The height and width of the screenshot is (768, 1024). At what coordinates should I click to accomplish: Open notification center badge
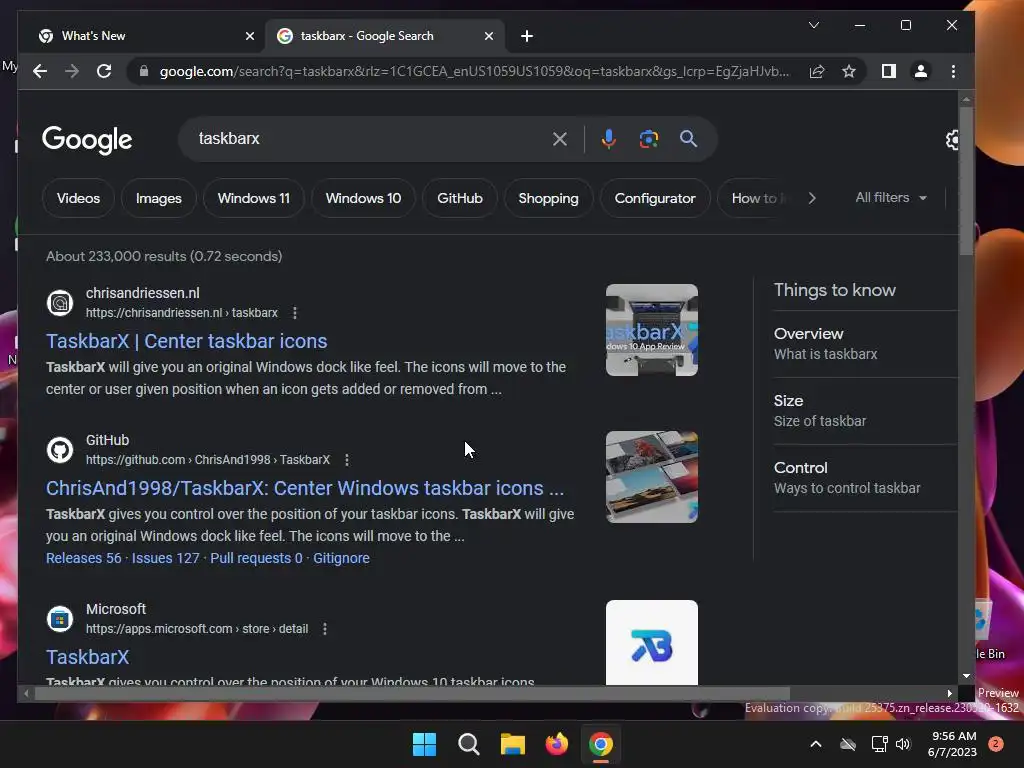pyautogui.click(x=996, y=744)
